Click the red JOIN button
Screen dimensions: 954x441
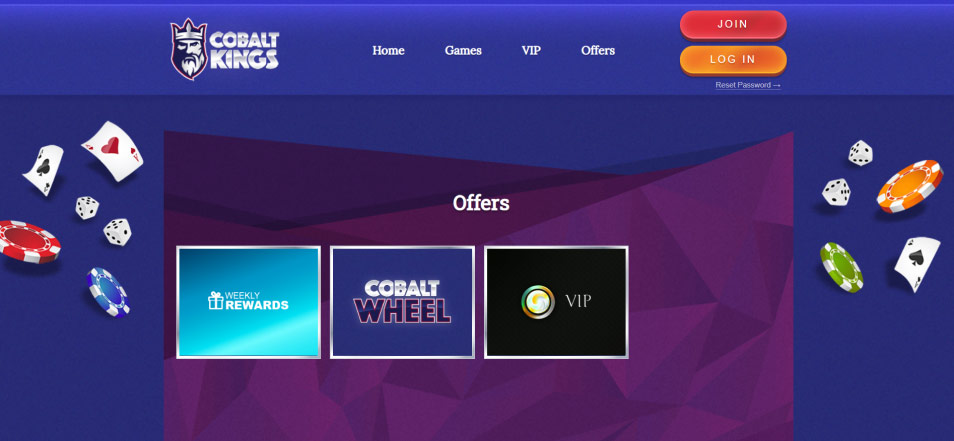click(x=733, y=24)
